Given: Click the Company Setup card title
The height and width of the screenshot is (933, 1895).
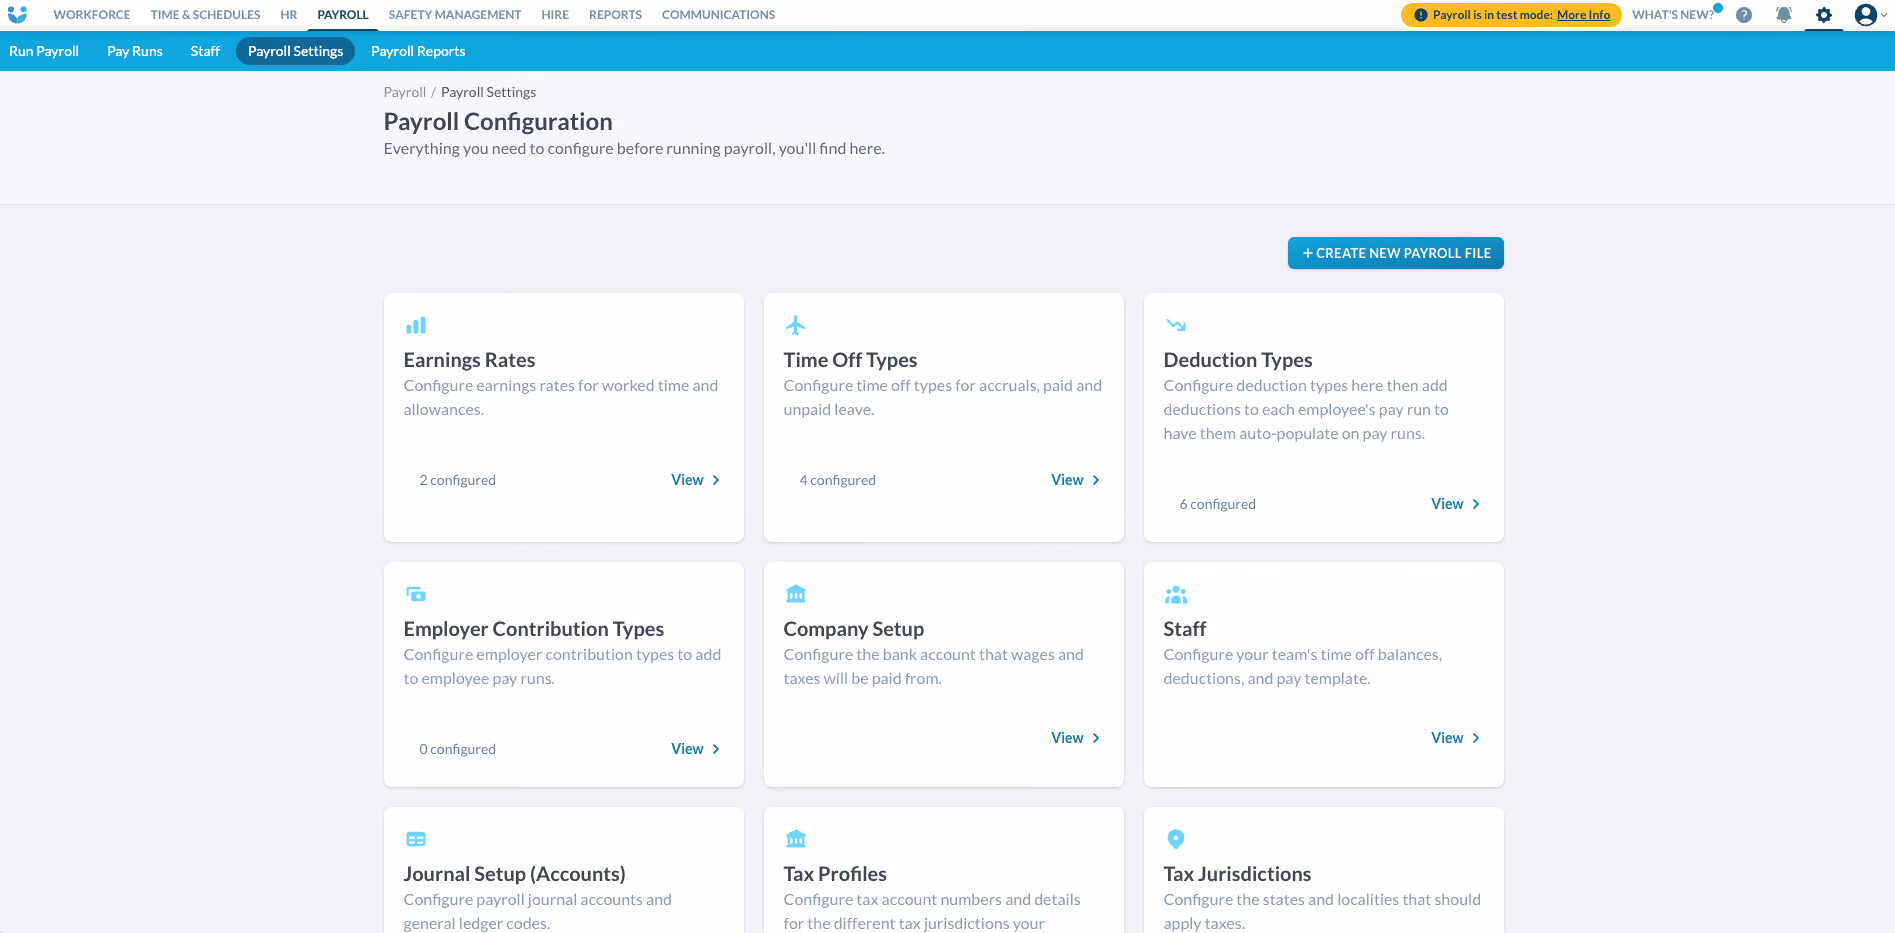Looking at the screenshot, I should (854, 629).
